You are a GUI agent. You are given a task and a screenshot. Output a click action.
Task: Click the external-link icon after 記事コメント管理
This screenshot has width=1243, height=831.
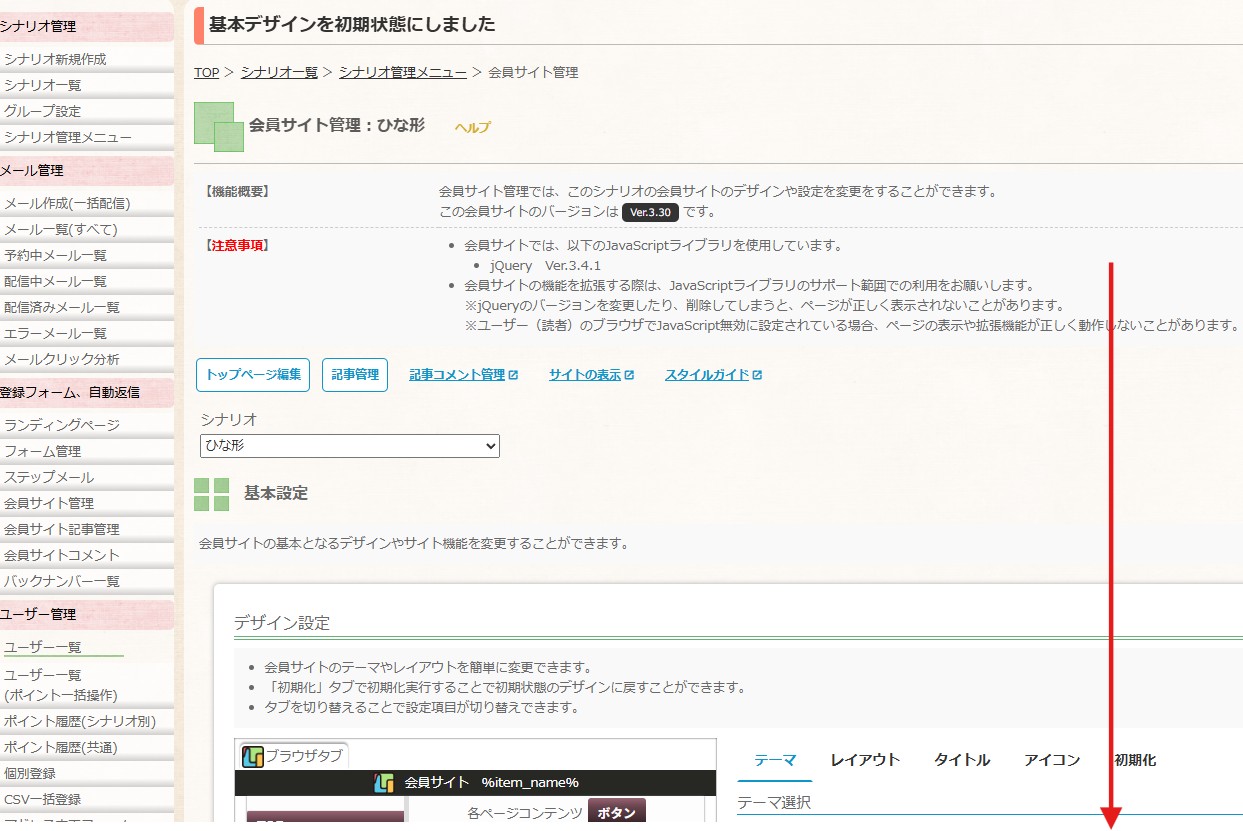[514, 375]
